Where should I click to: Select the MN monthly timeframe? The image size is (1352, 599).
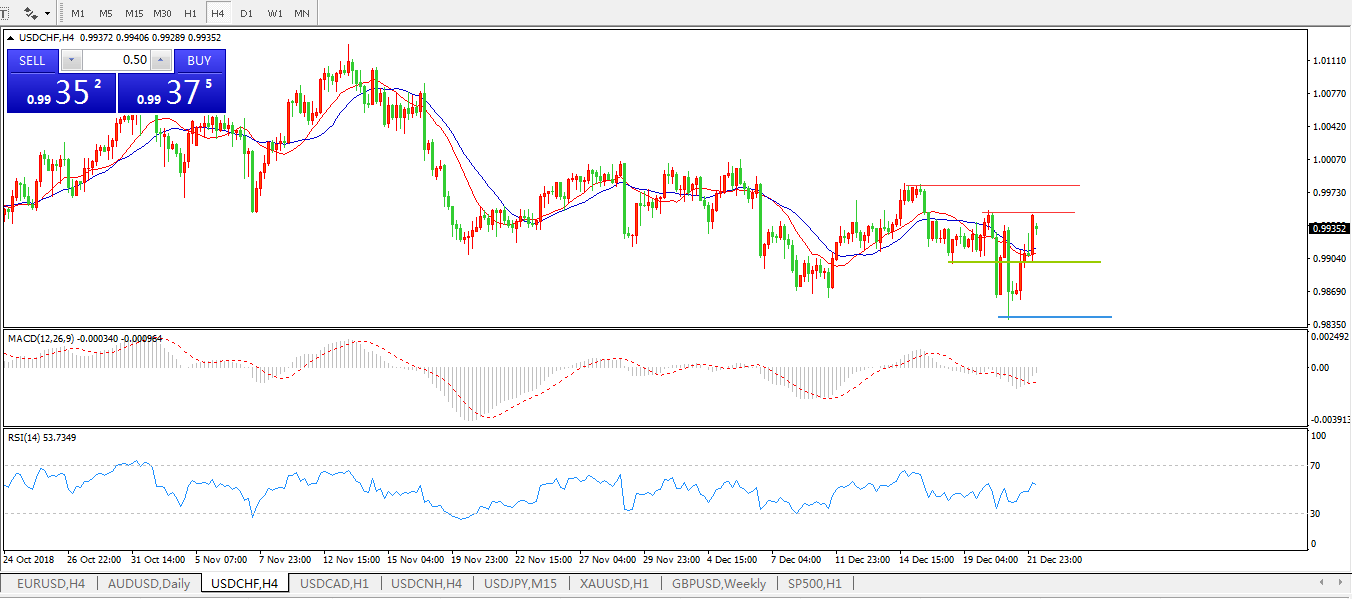point(301,13)
